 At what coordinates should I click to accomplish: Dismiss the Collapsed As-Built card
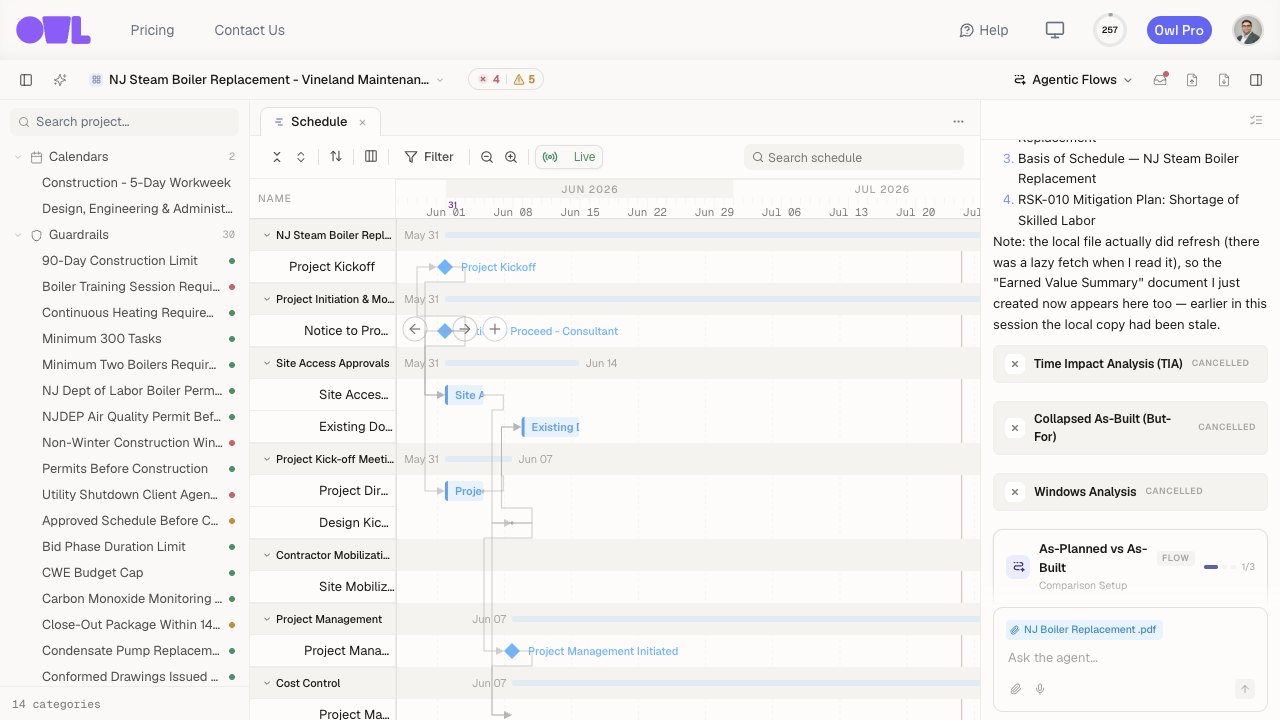pos(1015,428)
